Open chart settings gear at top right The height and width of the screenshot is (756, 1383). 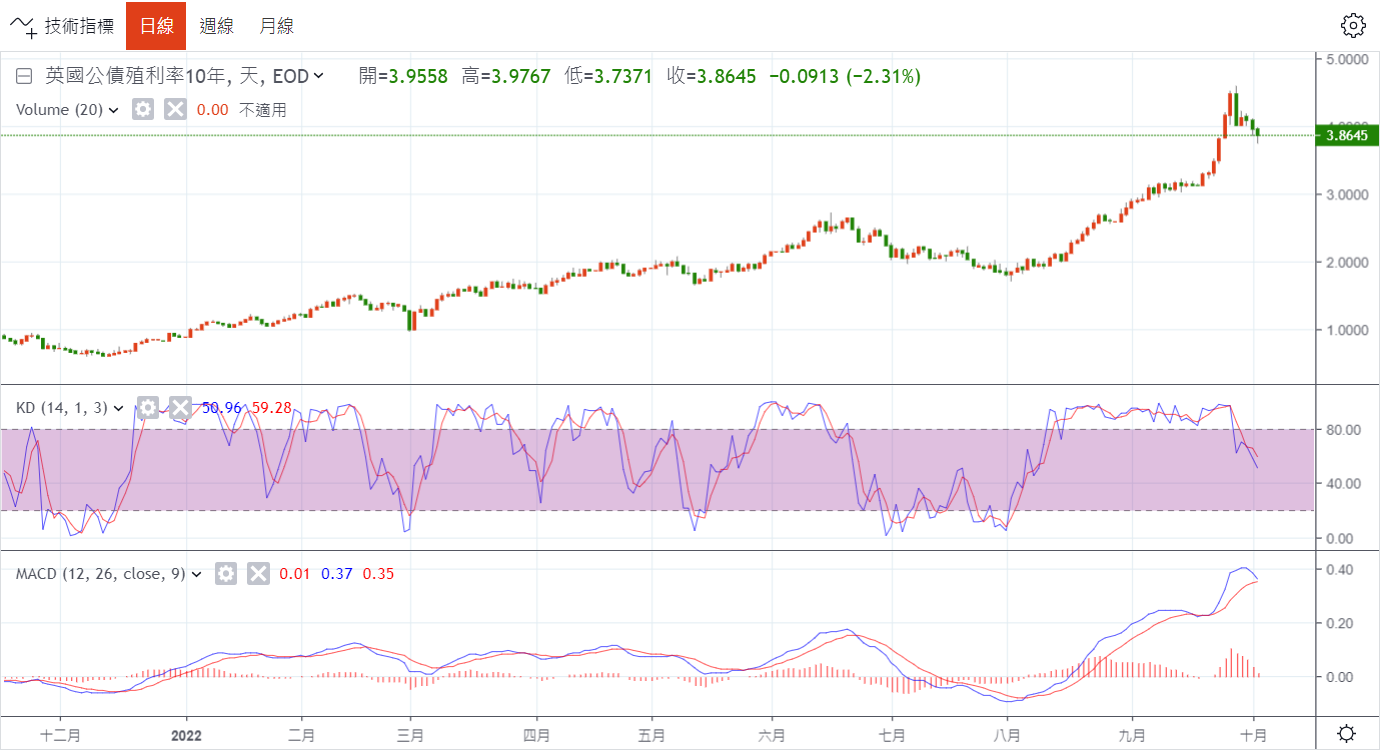pyautogui.click(x=1353, y=26)
